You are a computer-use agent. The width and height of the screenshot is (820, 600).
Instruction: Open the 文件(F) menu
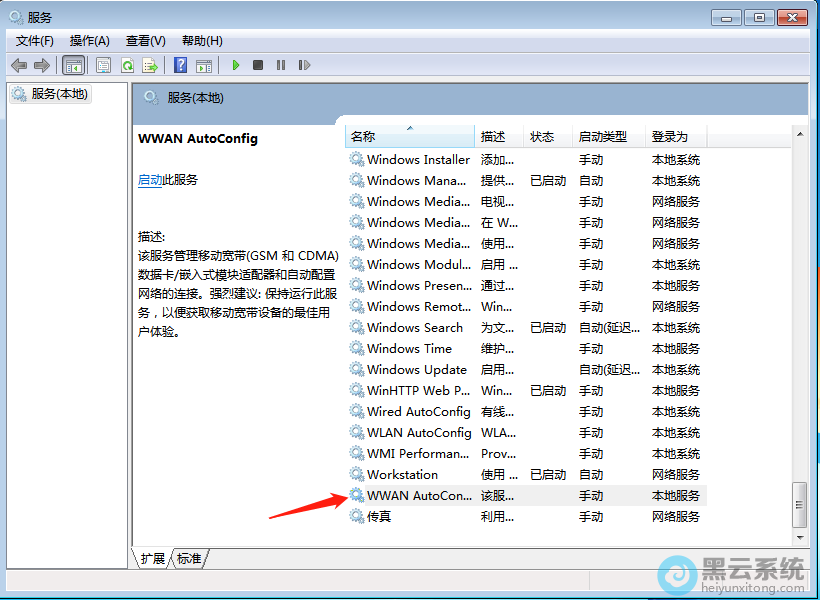(35, 41)
